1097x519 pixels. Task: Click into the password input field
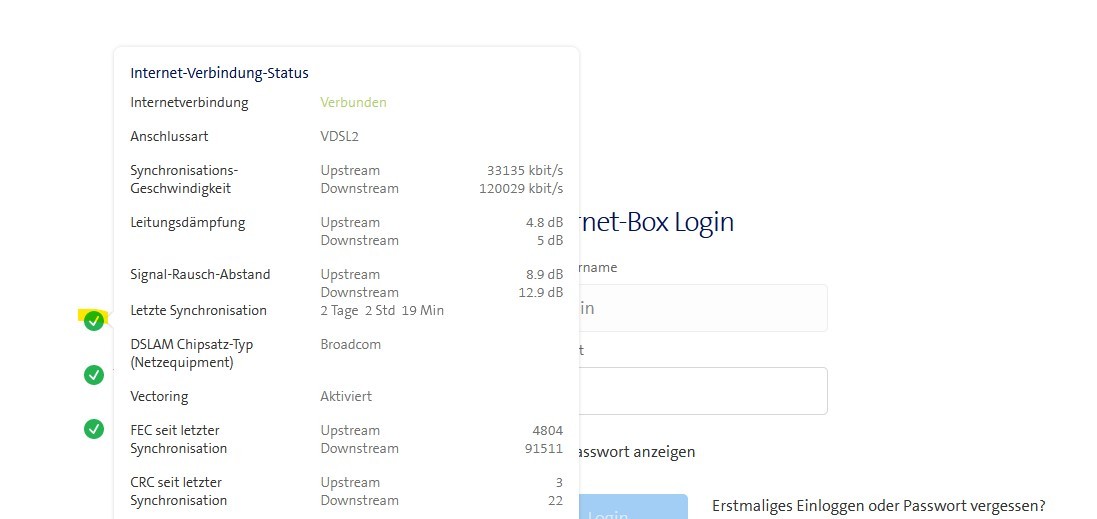pyautogui.click(x=702, y=391)
